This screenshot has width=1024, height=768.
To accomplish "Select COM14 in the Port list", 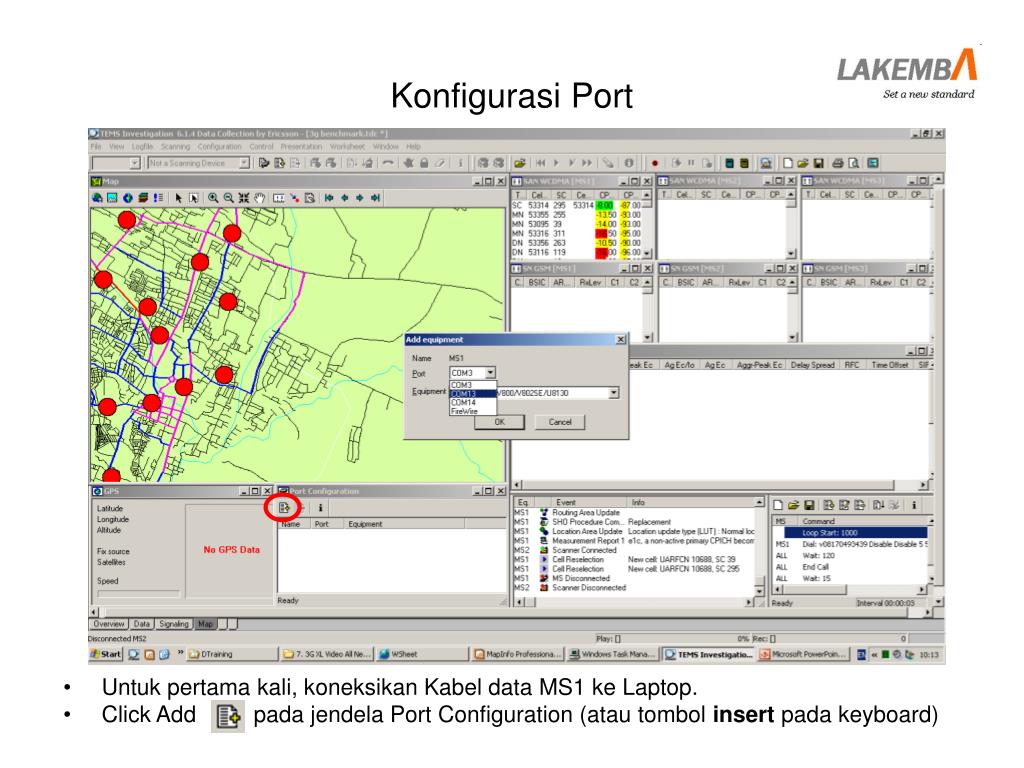I will coord(473,402).
